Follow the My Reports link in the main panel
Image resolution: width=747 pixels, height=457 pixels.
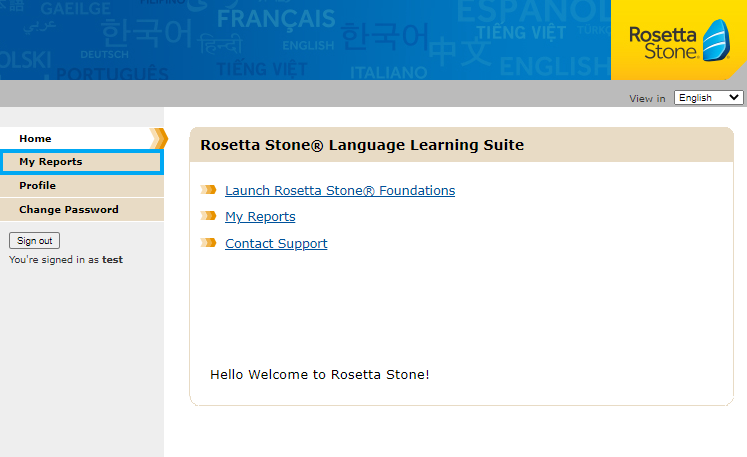[x=260, y=216]
